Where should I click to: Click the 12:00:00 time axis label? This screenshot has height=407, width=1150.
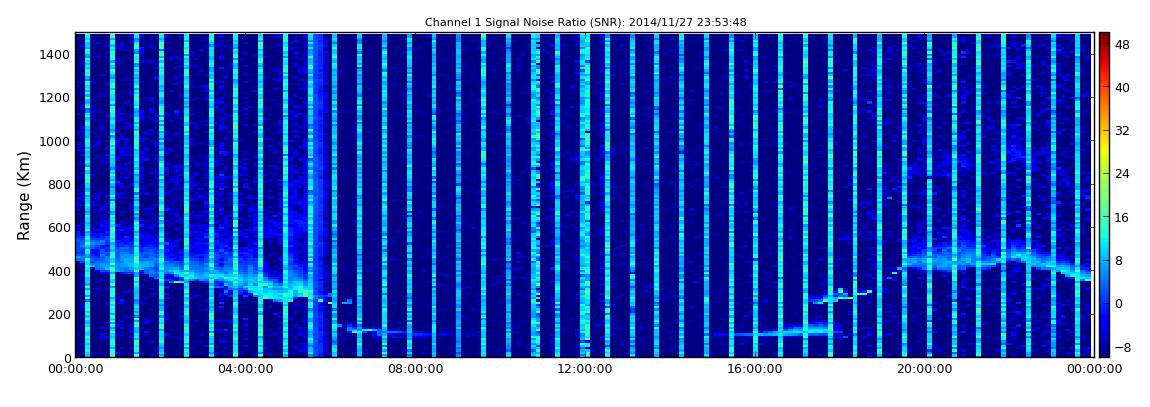[585, 369]
